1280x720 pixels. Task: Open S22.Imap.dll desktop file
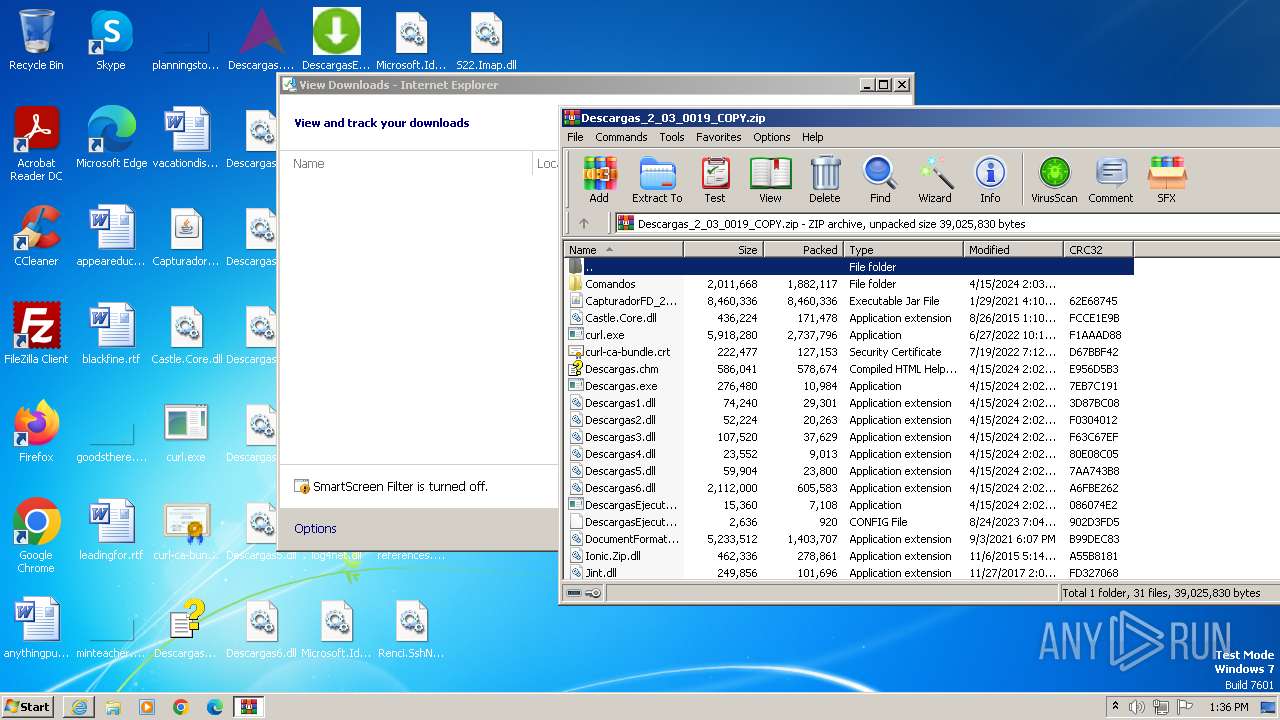(487, 41)
